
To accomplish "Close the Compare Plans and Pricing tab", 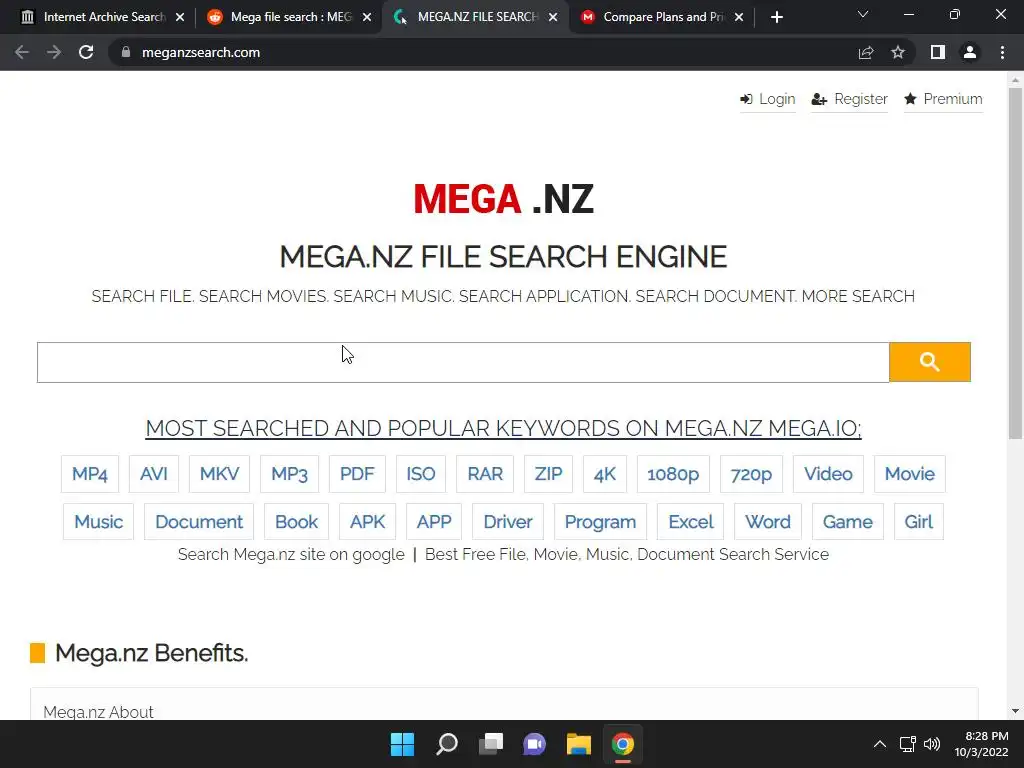I will [x=739, y=17].
